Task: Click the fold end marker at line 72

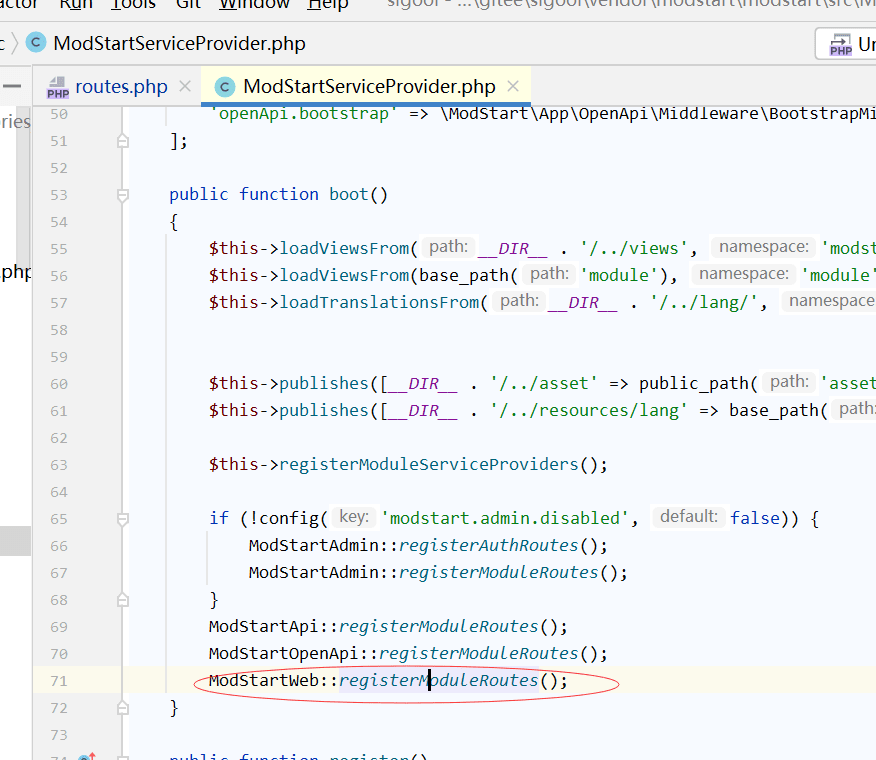Action: [x=123, y=708]
